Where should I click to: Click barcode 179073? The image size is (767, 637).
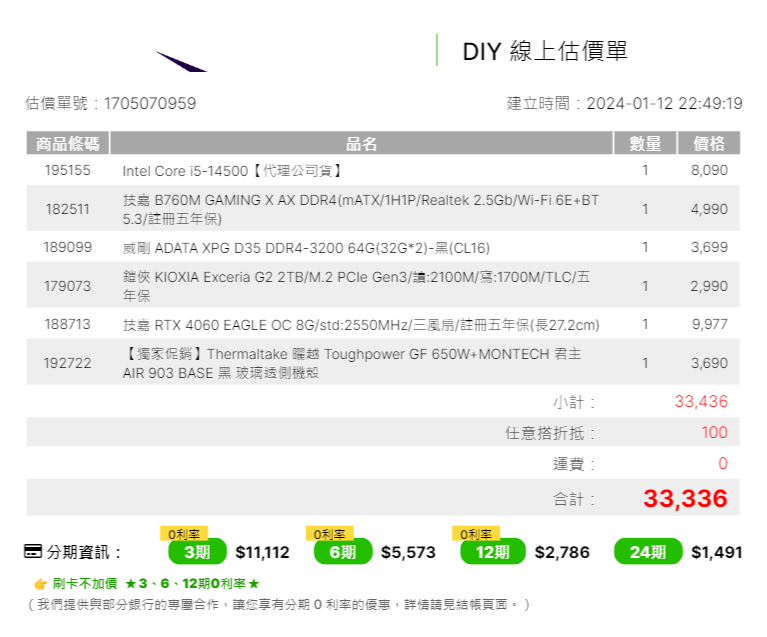pyautogui.click(x=68, y=286)
